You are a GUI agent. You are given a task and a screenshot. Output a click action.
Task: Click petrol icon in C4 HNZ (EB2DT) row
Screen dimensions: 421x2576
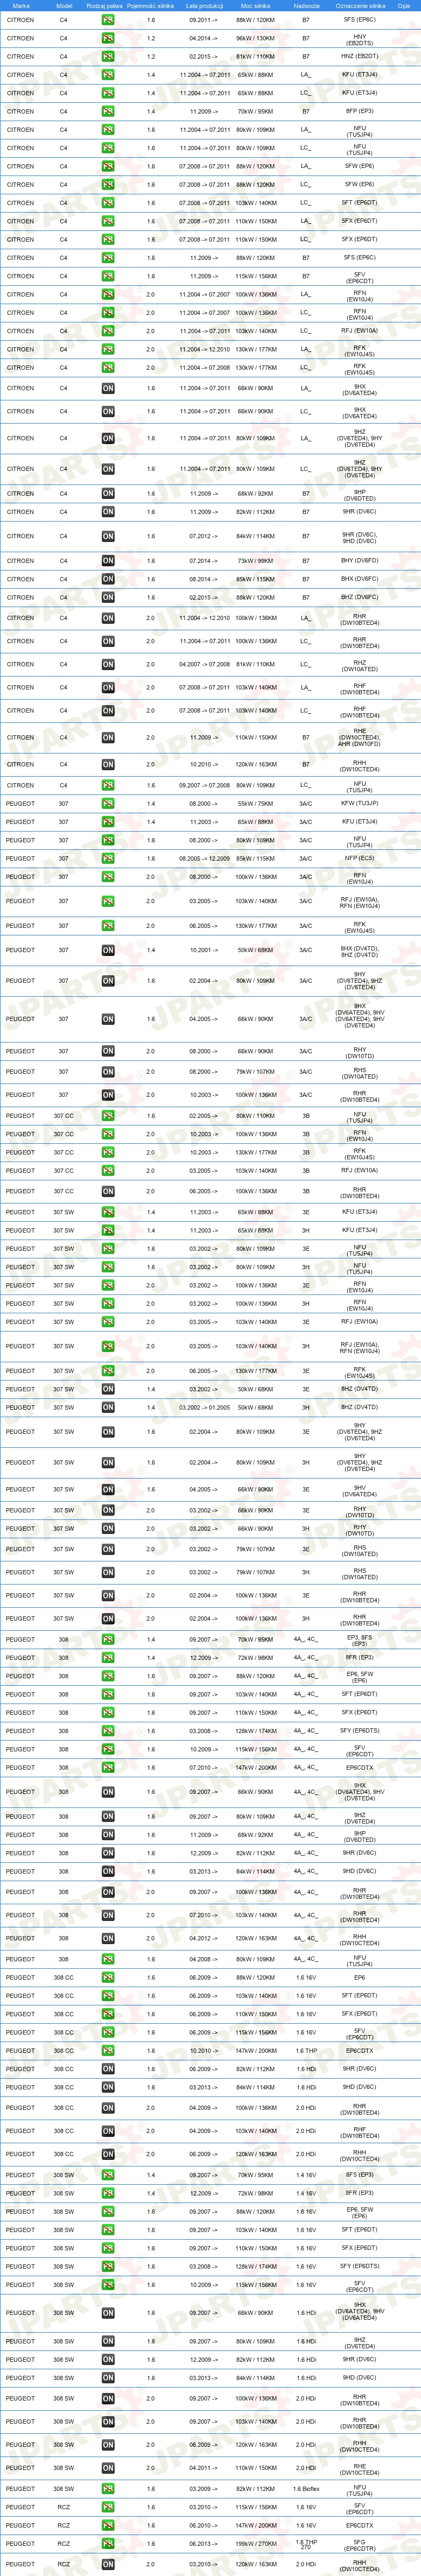(x=108, y=57)
